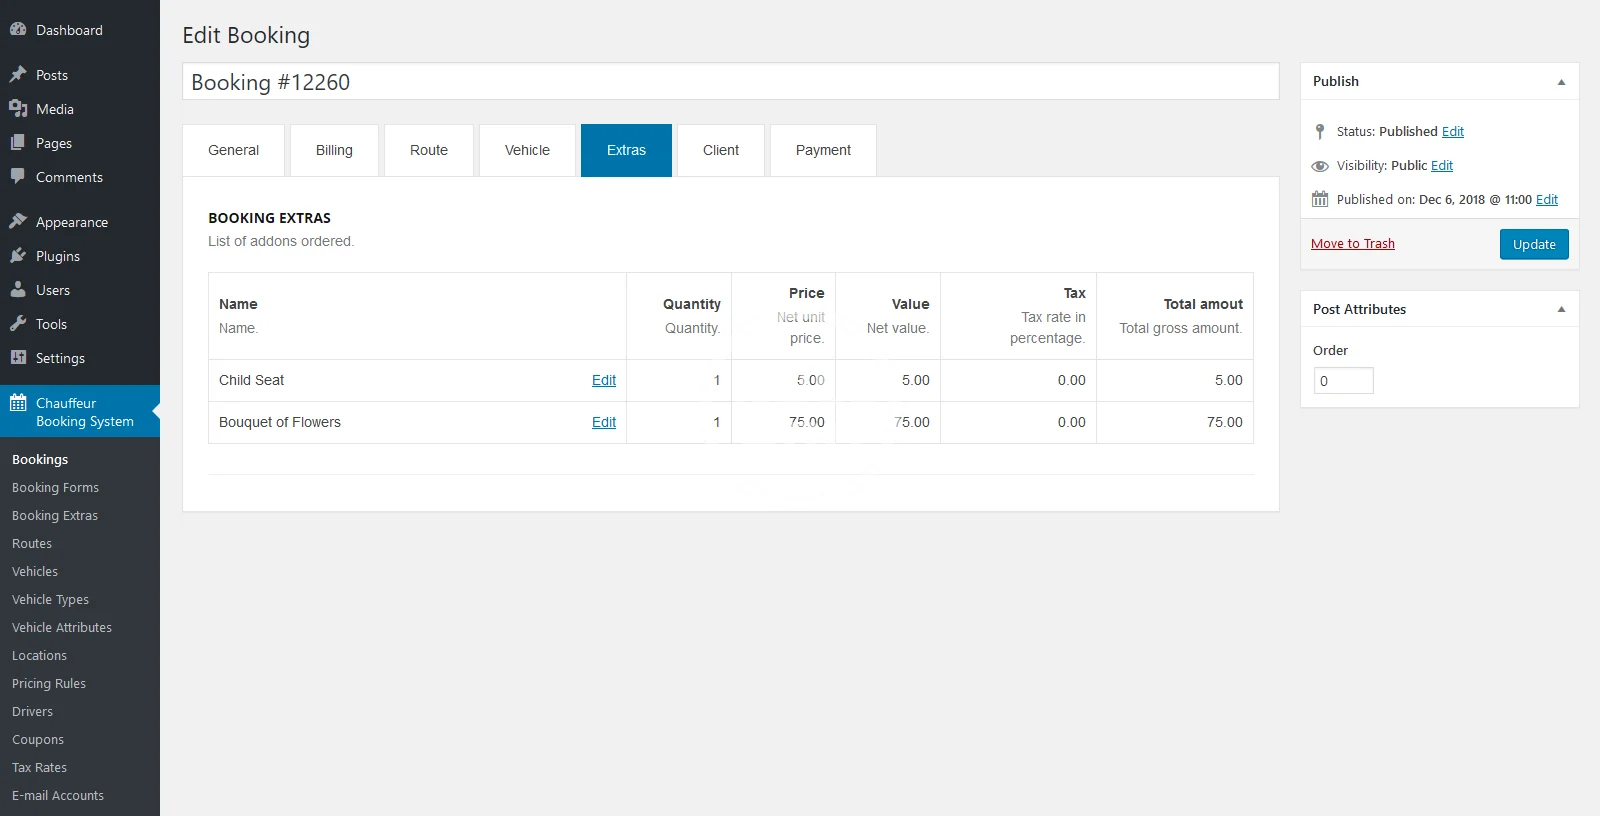
Task: Open Pricing Rules in sidebar
Action: tap(49, 684)
